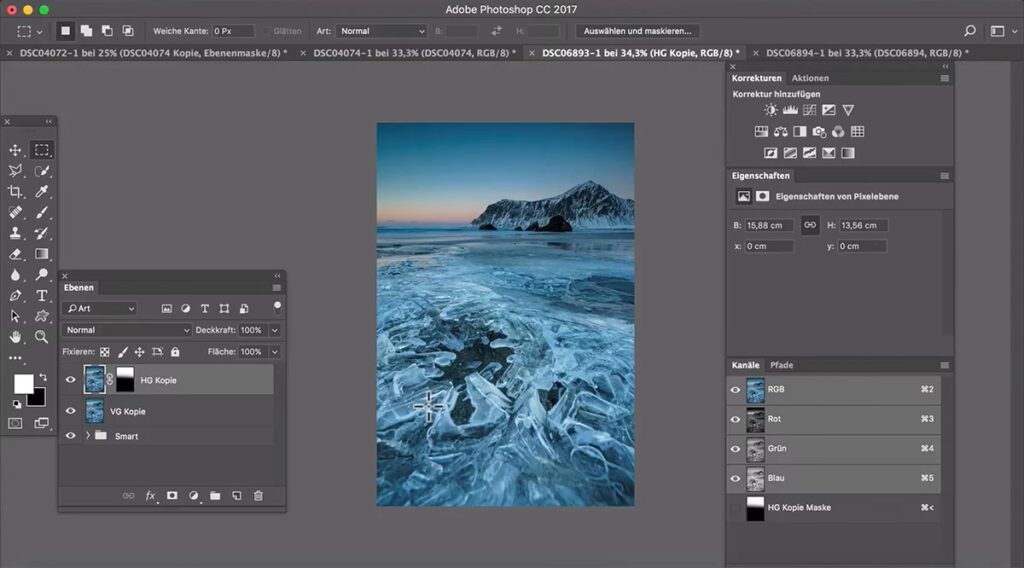The height and width of the screenshot is (568, 1024).
Task: Choose the Type tool
Action: 42,296
